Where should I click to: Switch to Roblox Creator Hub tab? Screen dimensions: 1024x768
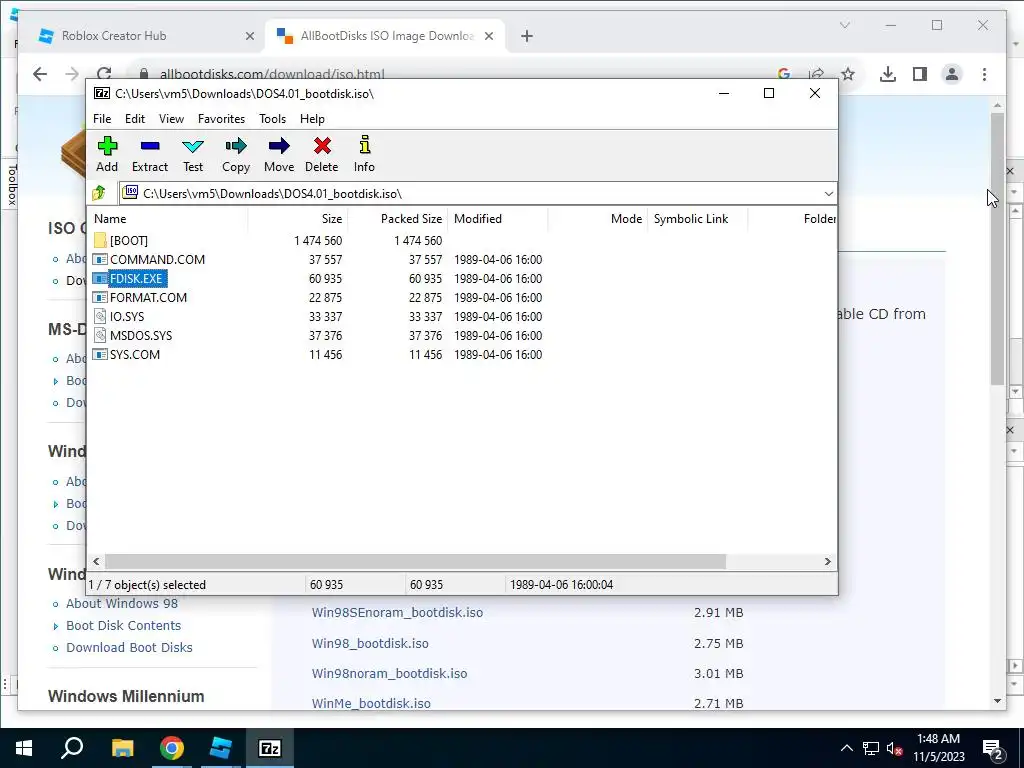(144, 36)
